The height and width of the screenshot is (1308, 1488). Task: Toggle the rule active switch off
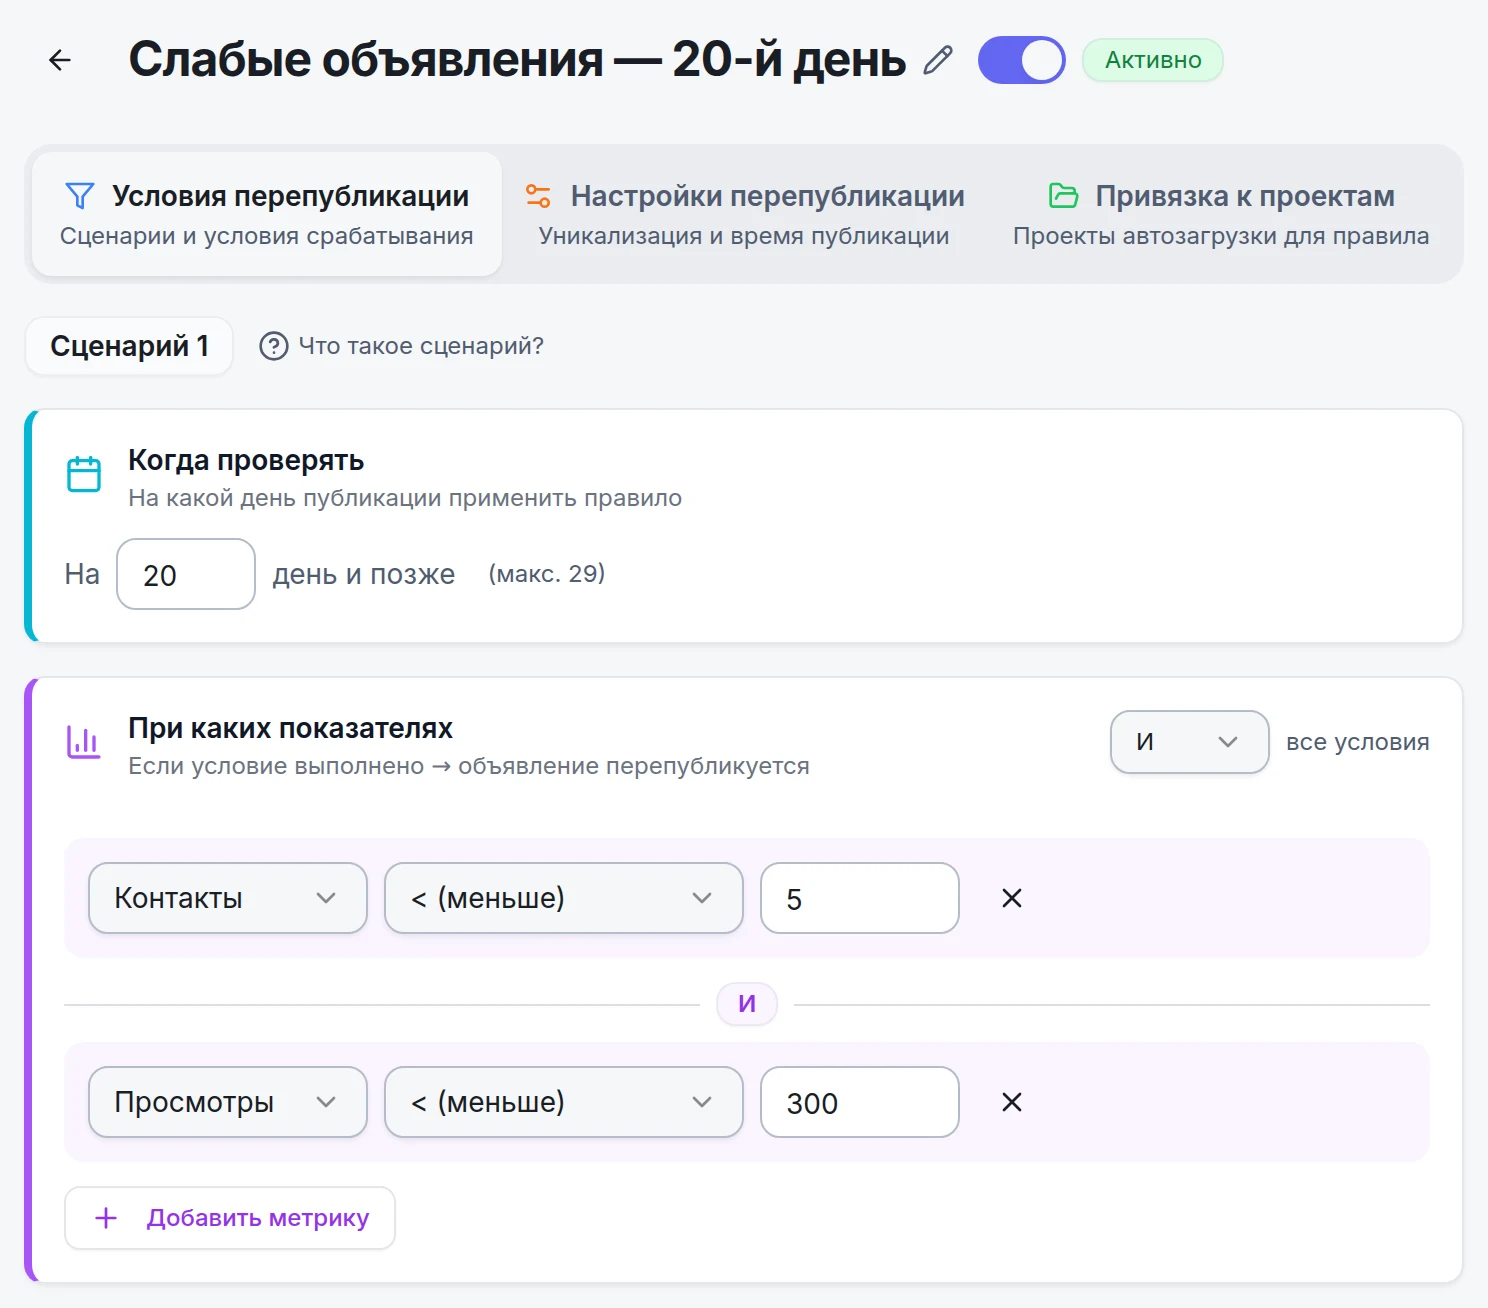pyautogui.click(x=1021, y=60)
